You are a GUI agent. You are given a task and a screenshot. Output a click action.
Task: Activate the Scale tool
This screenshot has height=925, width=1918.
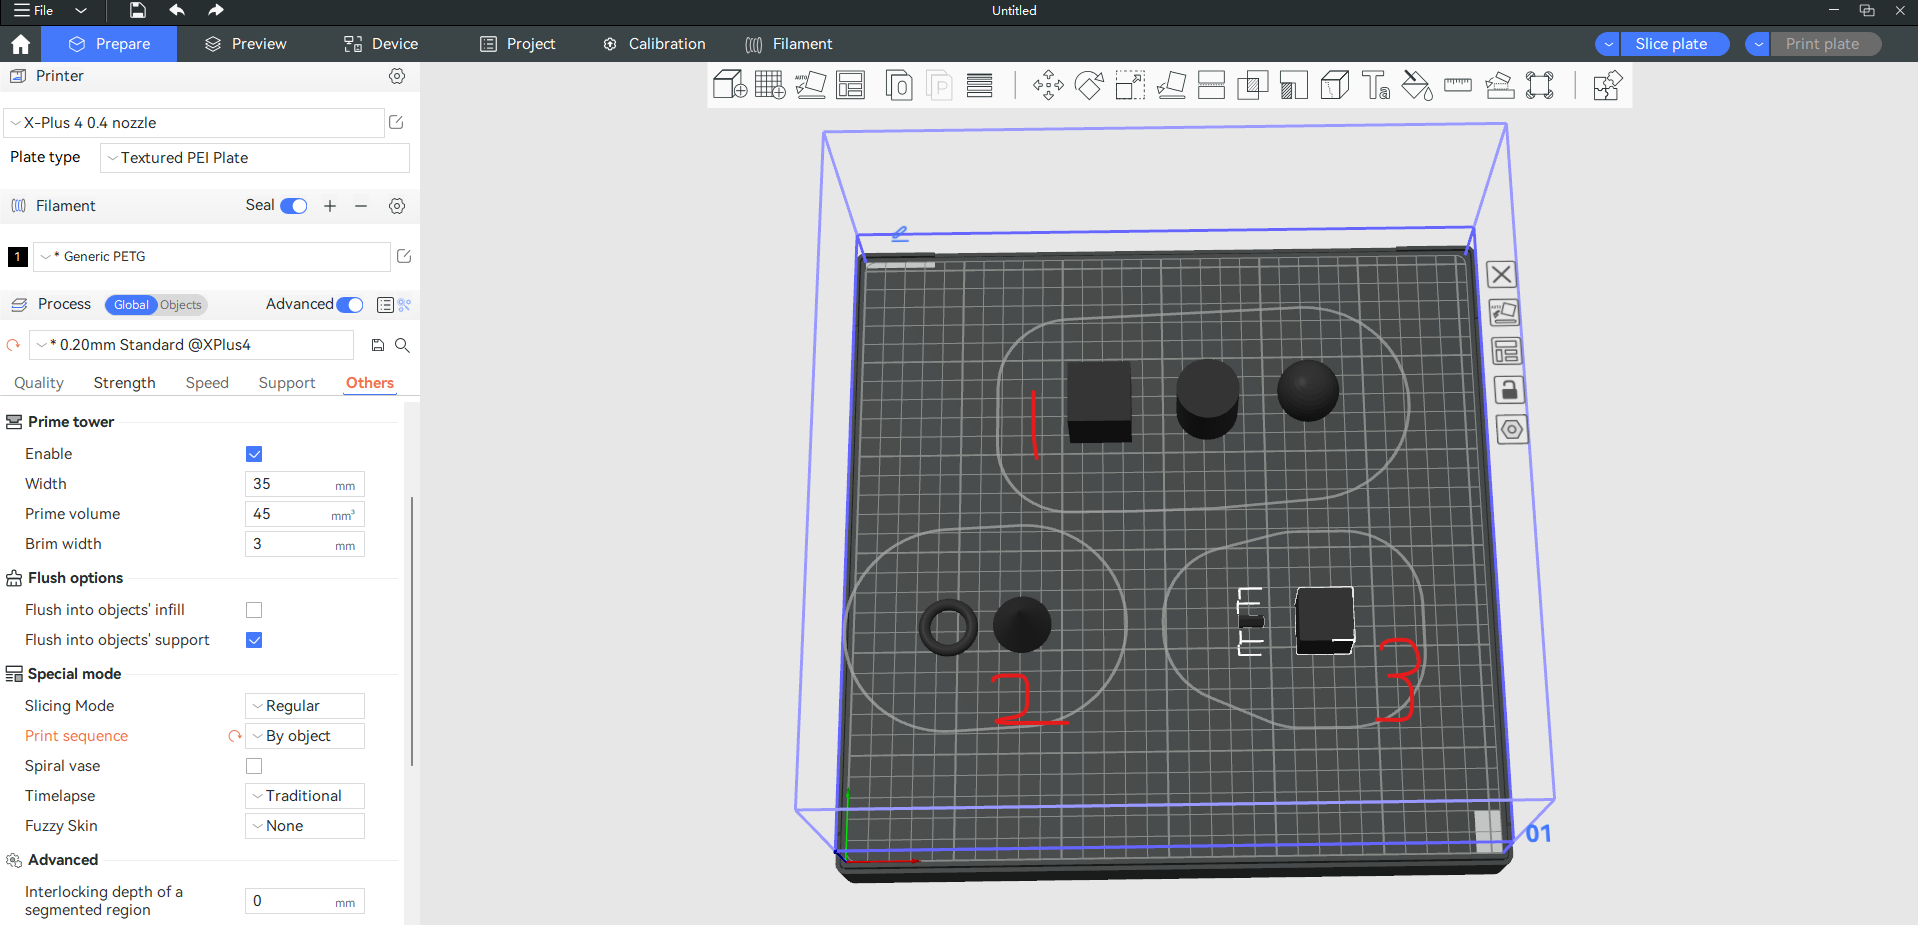[1130, 85]
